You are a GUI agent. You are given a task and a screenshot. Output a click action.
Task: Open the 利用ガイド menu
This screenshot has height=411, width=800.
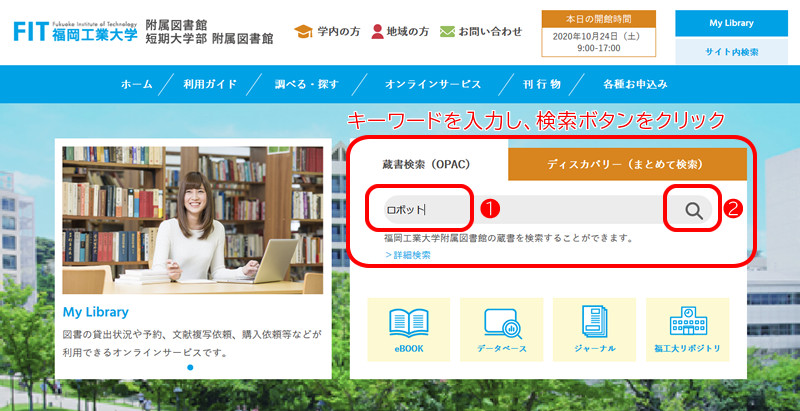click(x=210, y=85)
